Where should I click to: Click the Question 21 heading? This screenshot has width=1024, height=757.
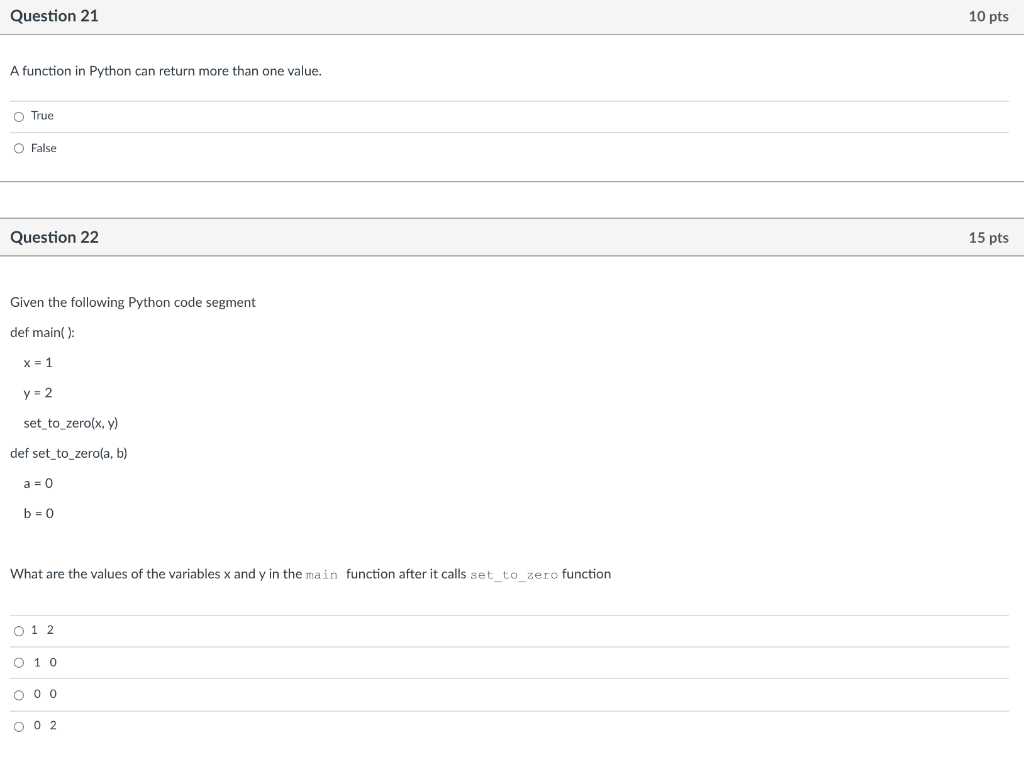coord(54,16)
